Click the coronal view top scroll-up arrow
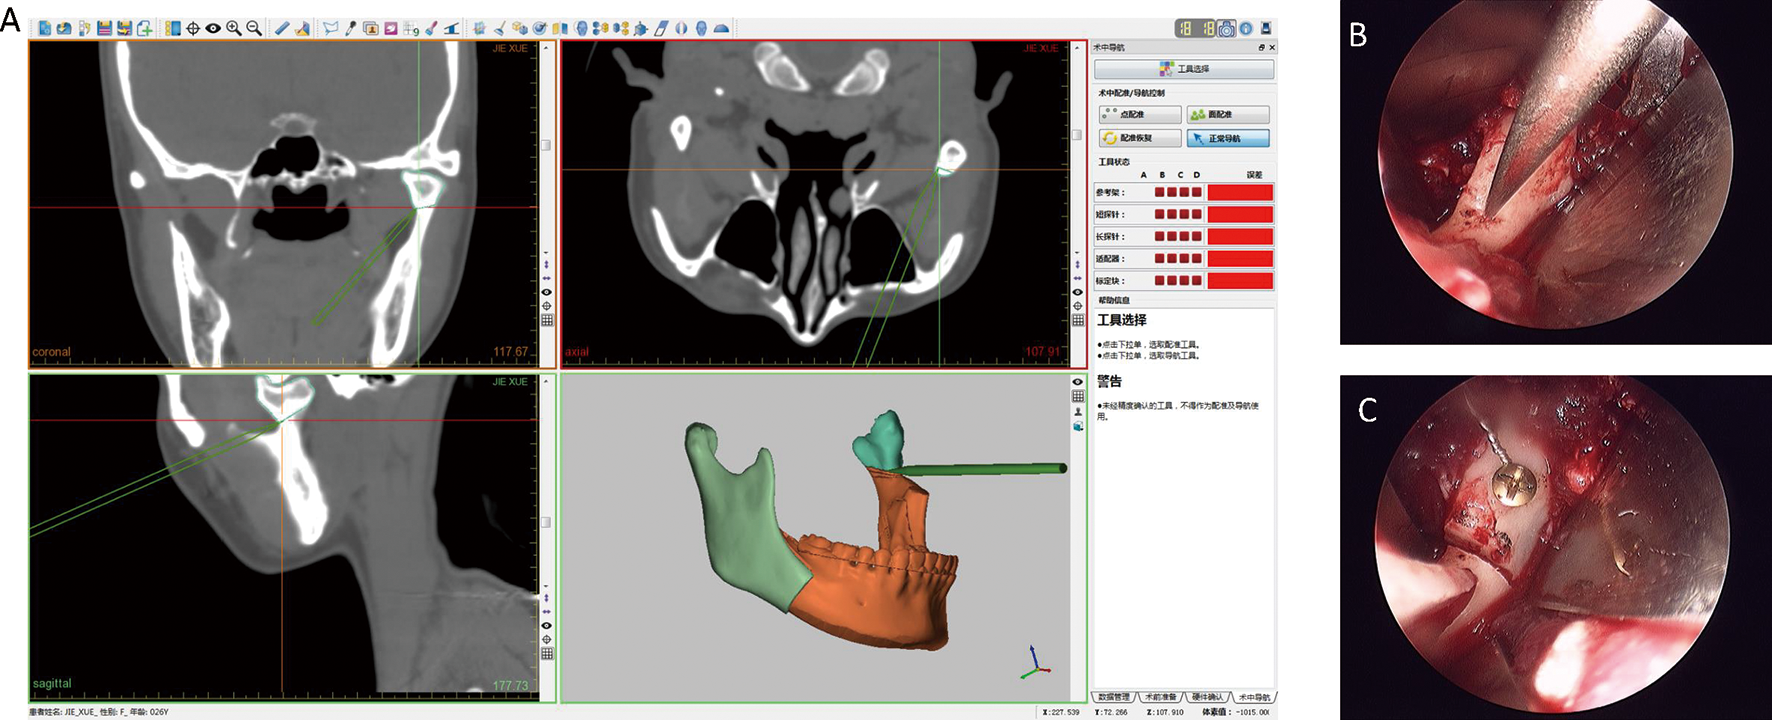This screenshot has height=720, width=1772. (x=546, y=48)
